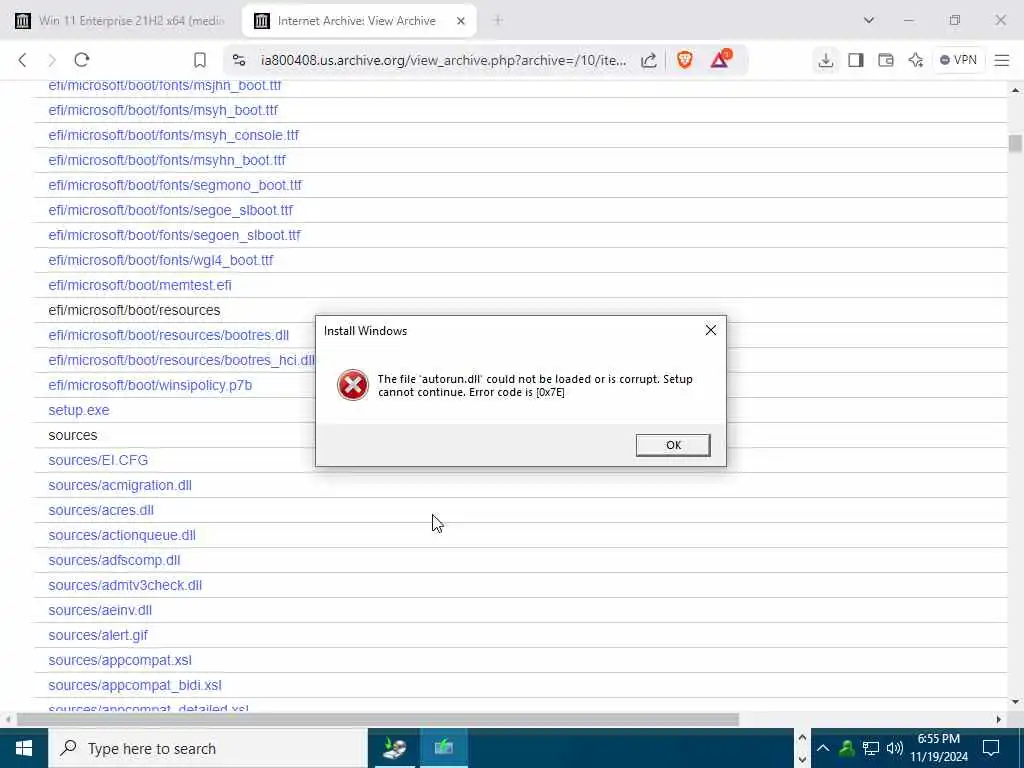Show hidden system tray icons chevron
Screen dimensions: 1024x768
(823, 748)
